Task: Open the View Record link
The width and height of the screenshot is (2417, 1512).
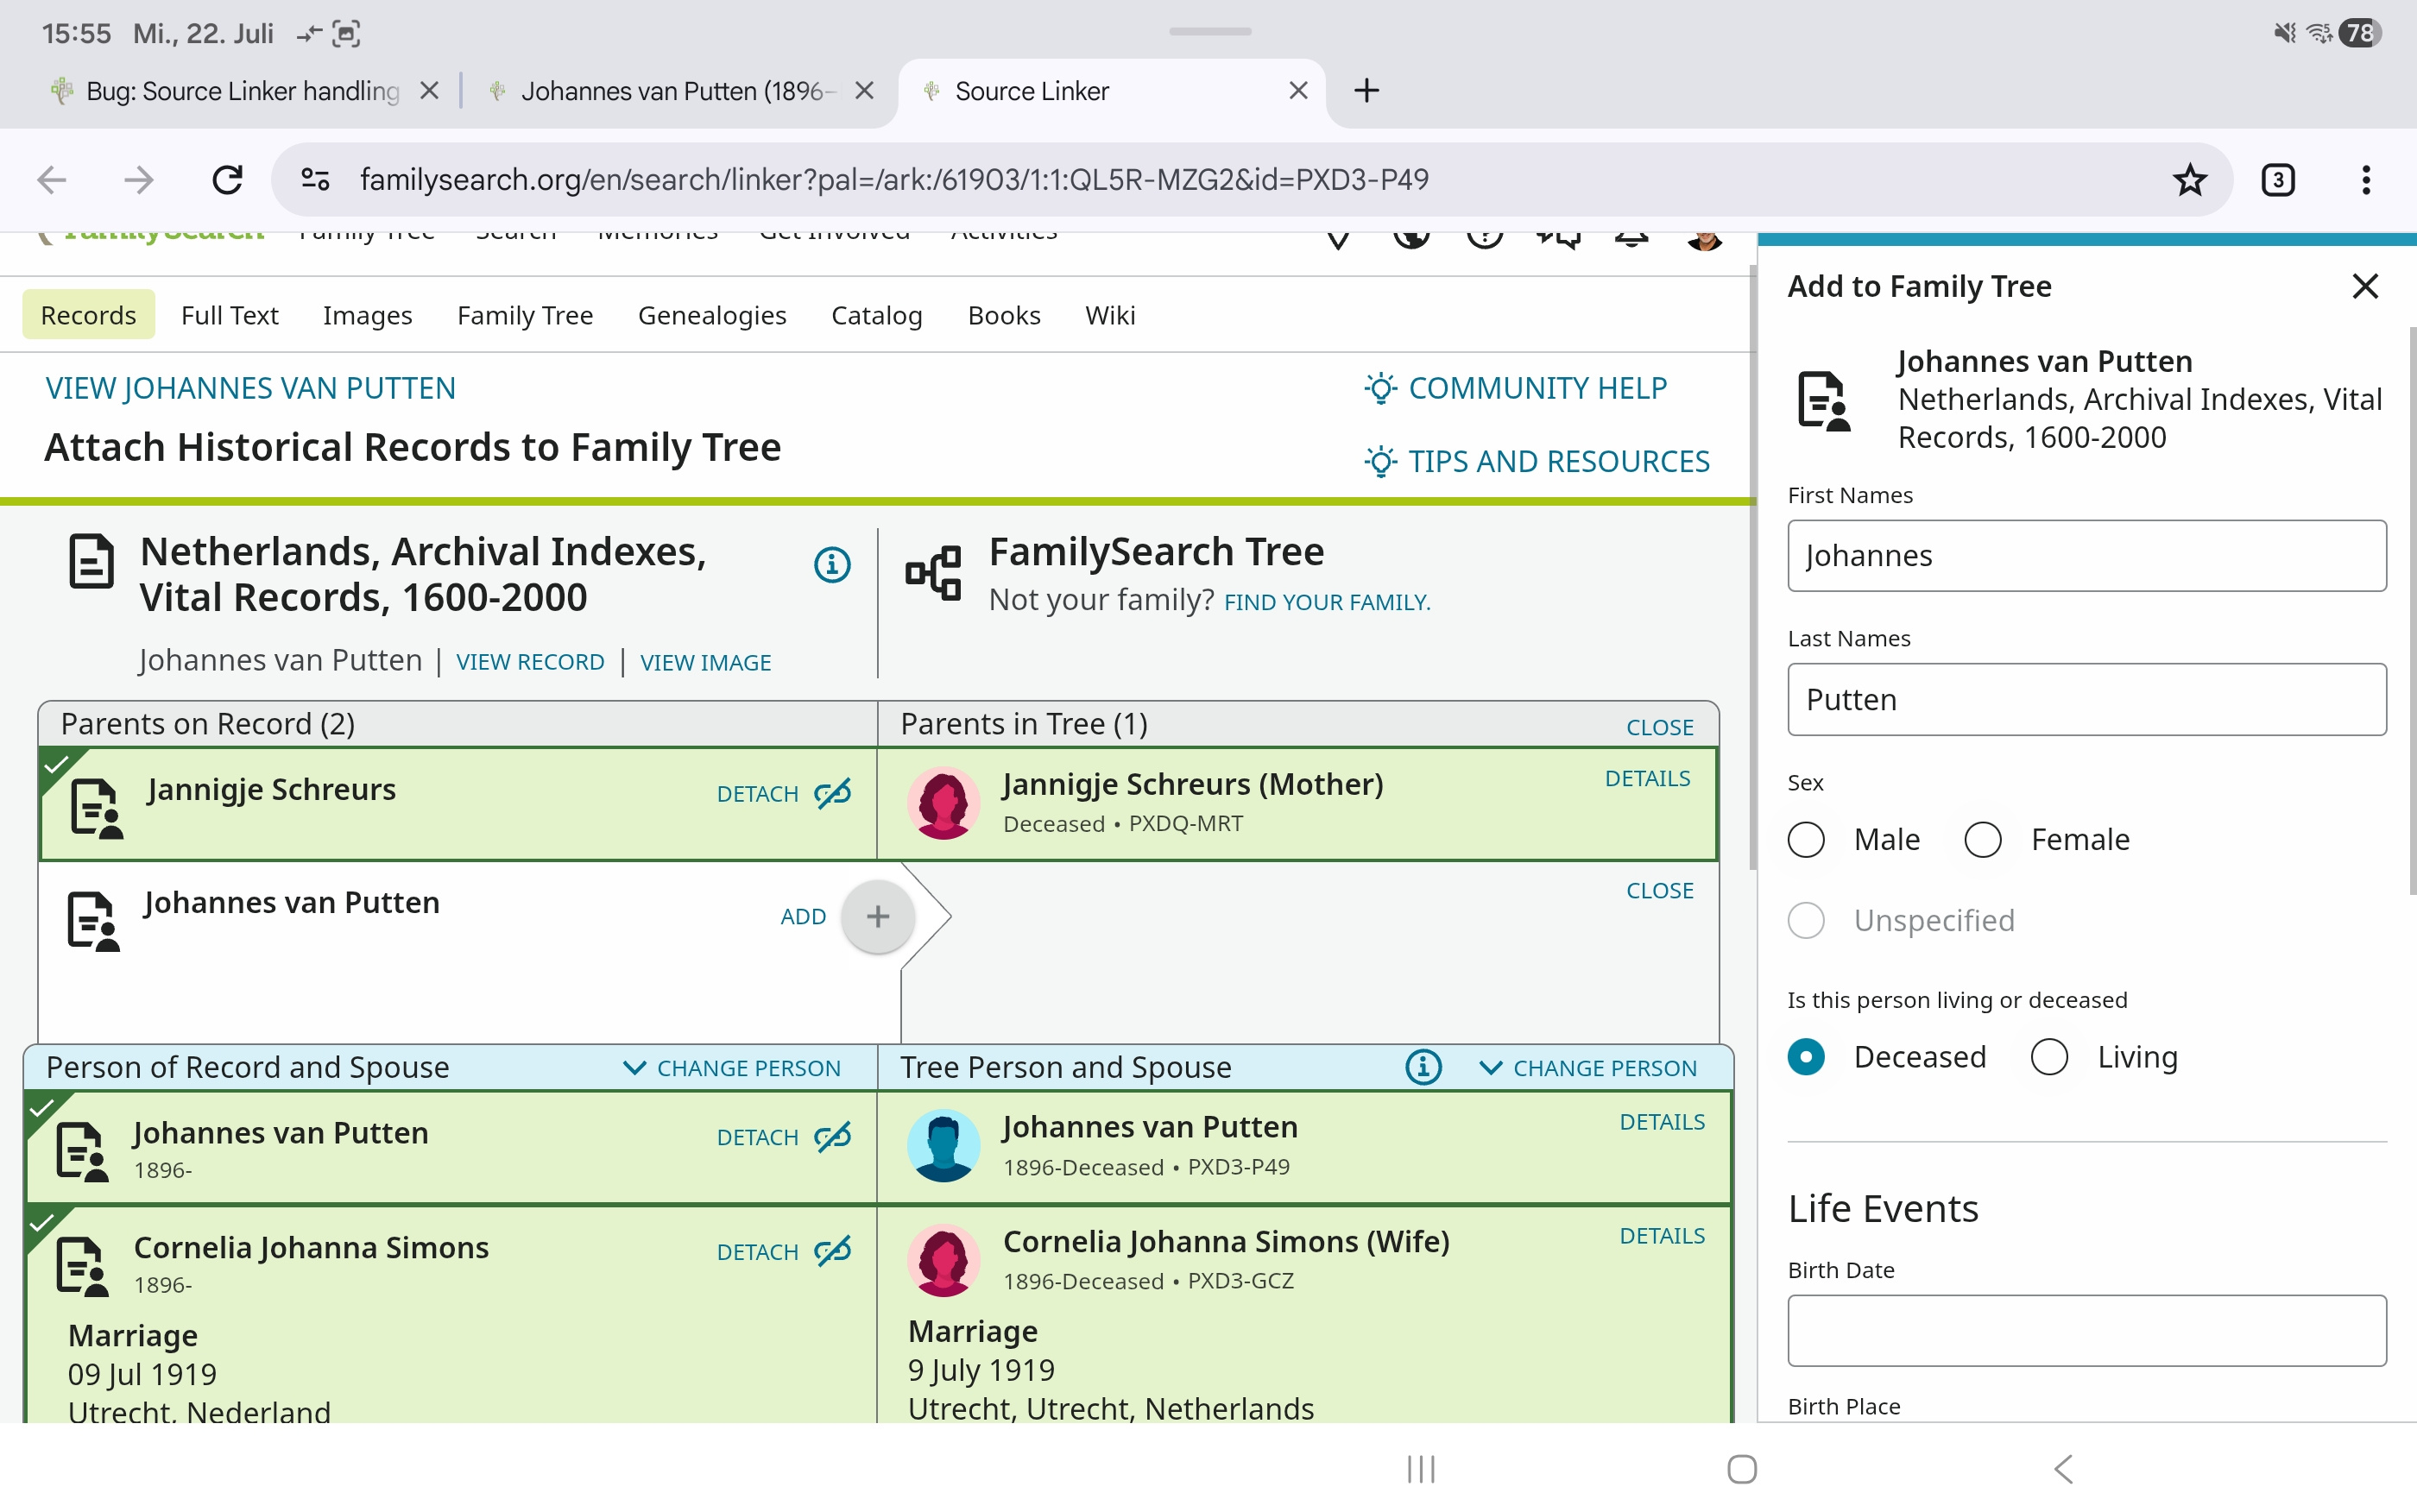Action: click(530, 662)
